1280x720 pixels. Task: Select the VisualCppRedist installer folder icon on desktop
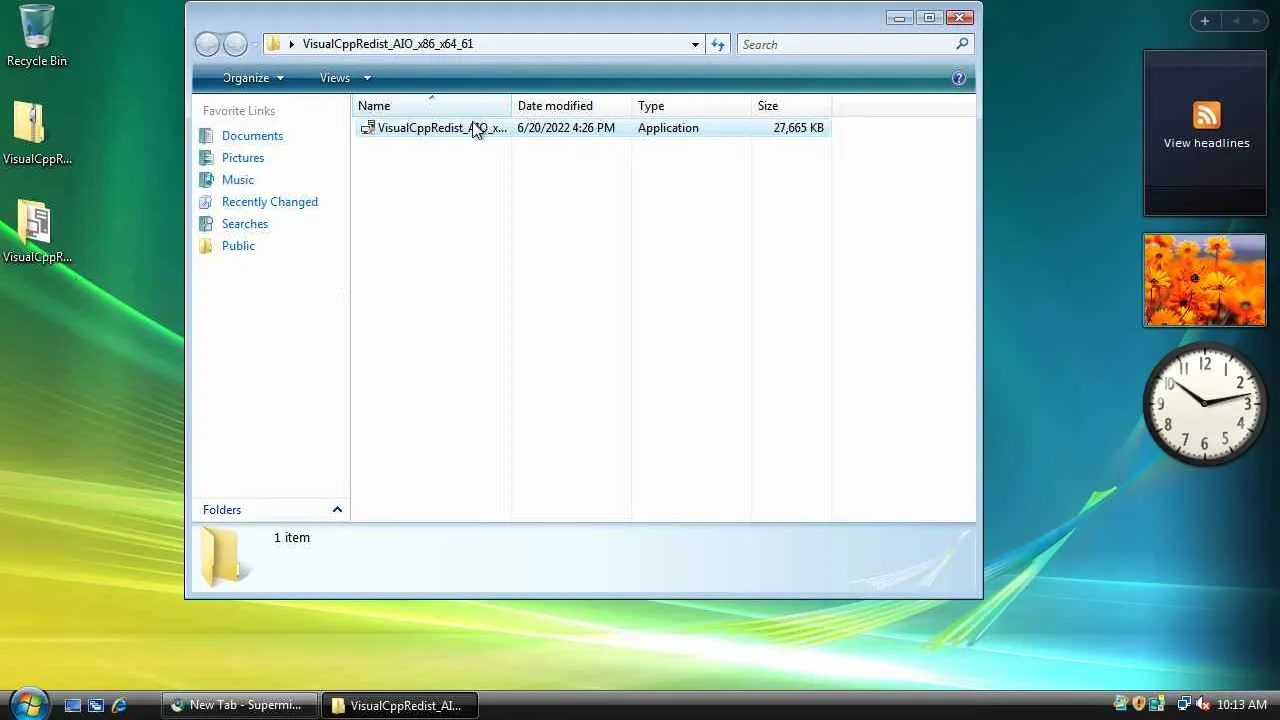(37, 230)
